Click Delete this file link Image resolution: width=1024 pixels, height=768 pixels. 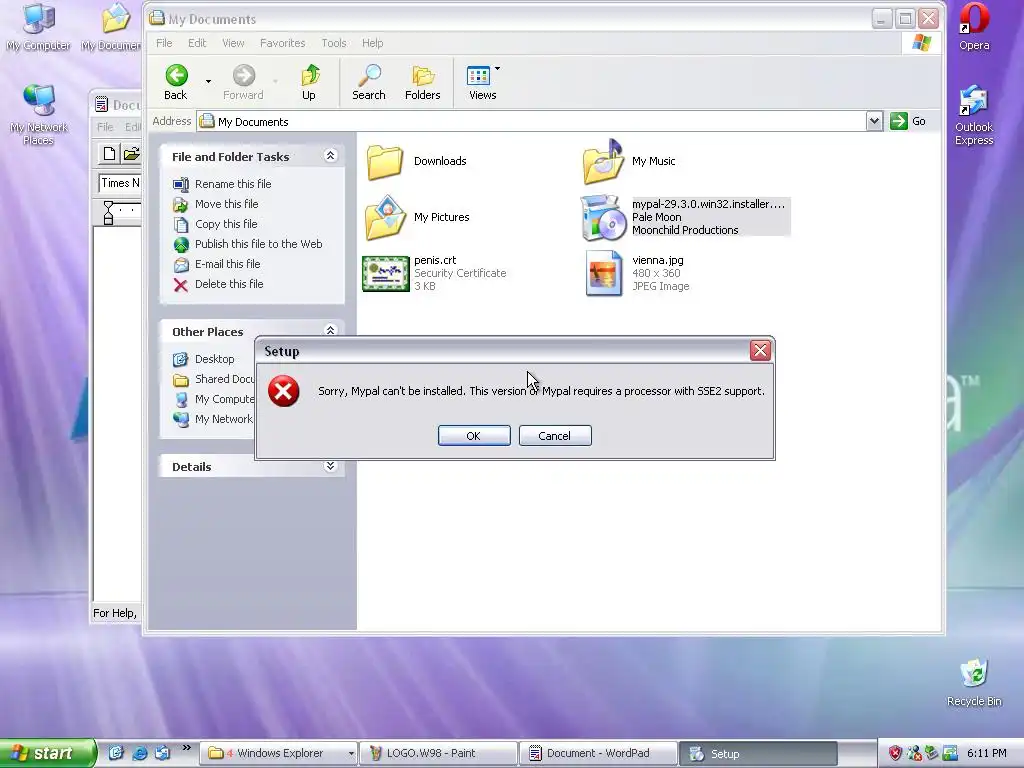click(229, 284)
